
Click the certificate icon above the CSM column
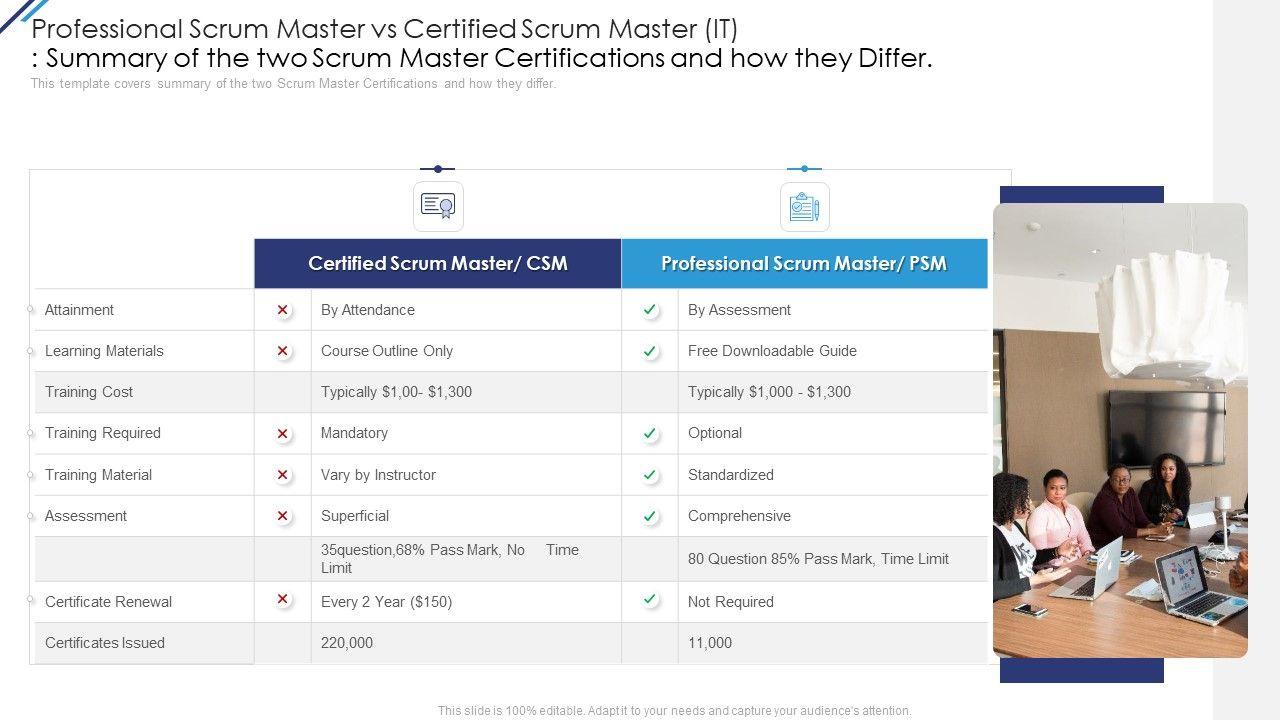click(x=438, y=206)
